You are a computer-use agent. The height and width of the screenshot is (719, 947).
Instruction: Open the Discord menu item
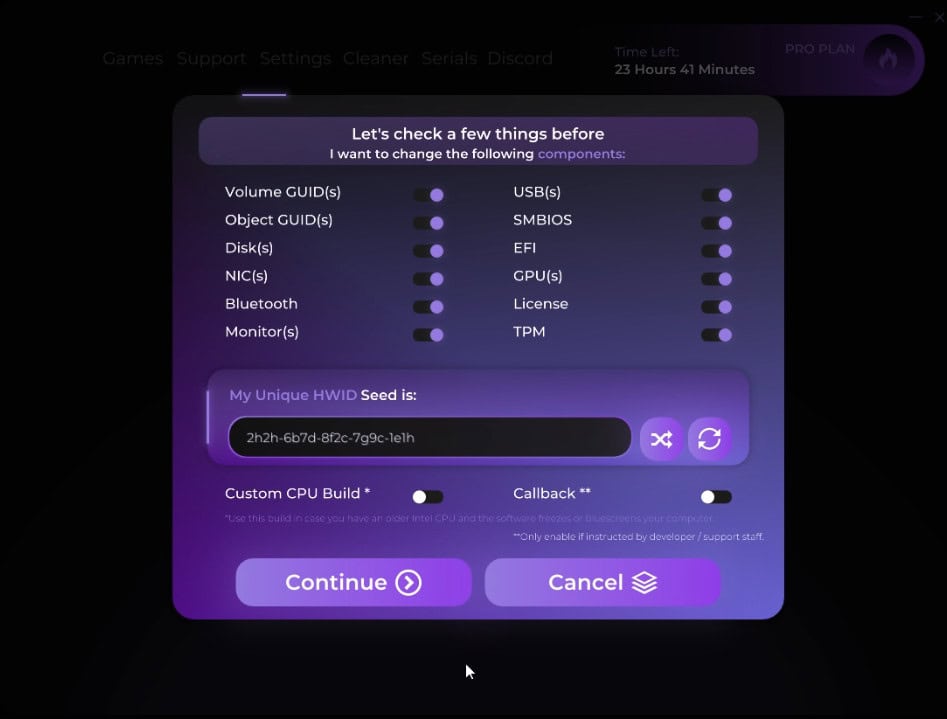(520, 59)
